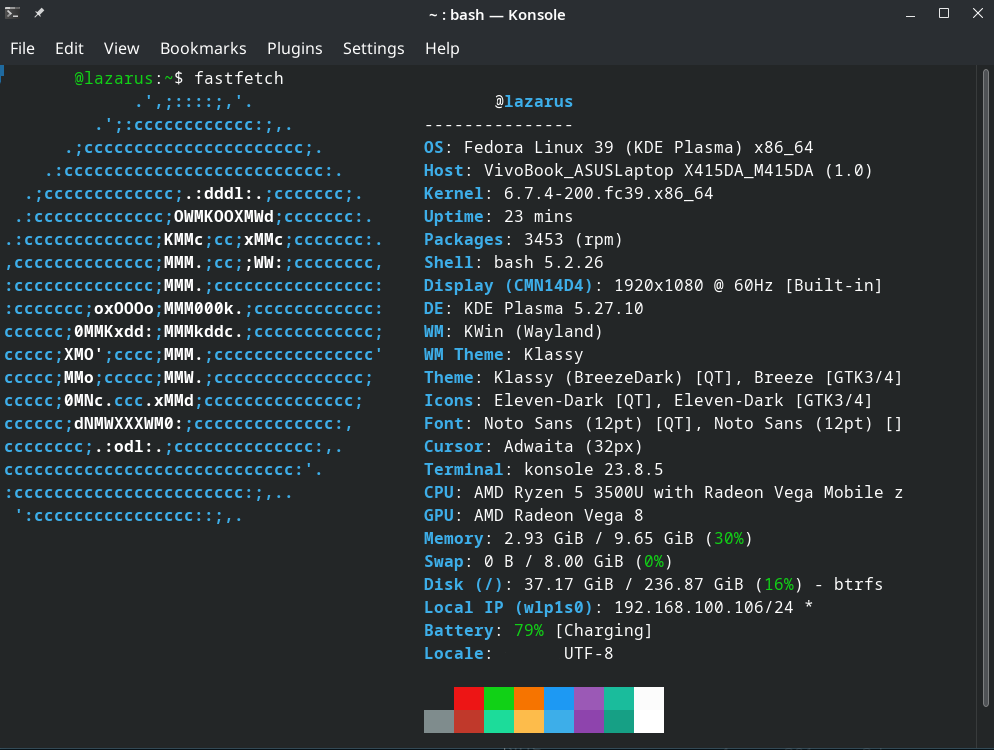This screenshot has width=994, height=750.
Task: Open the Edit menu
Action: (69, 48)
